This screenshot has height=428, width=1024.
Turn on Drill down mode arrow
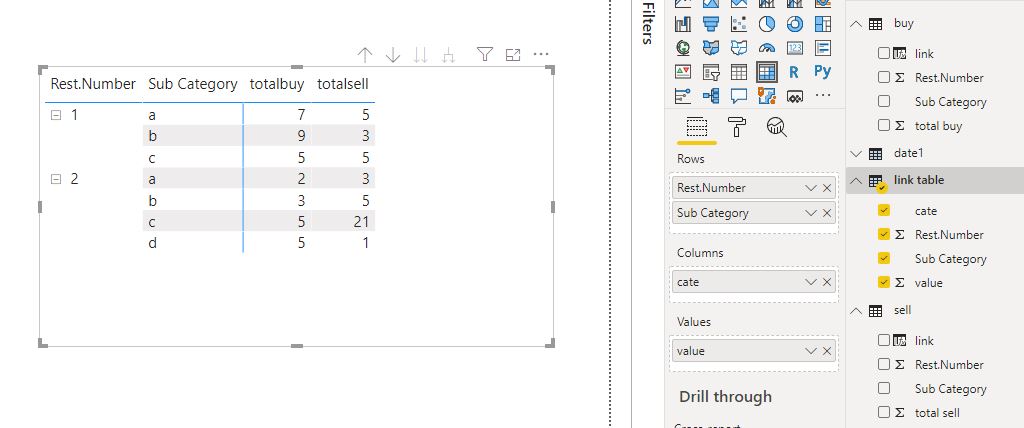point(392,56)
